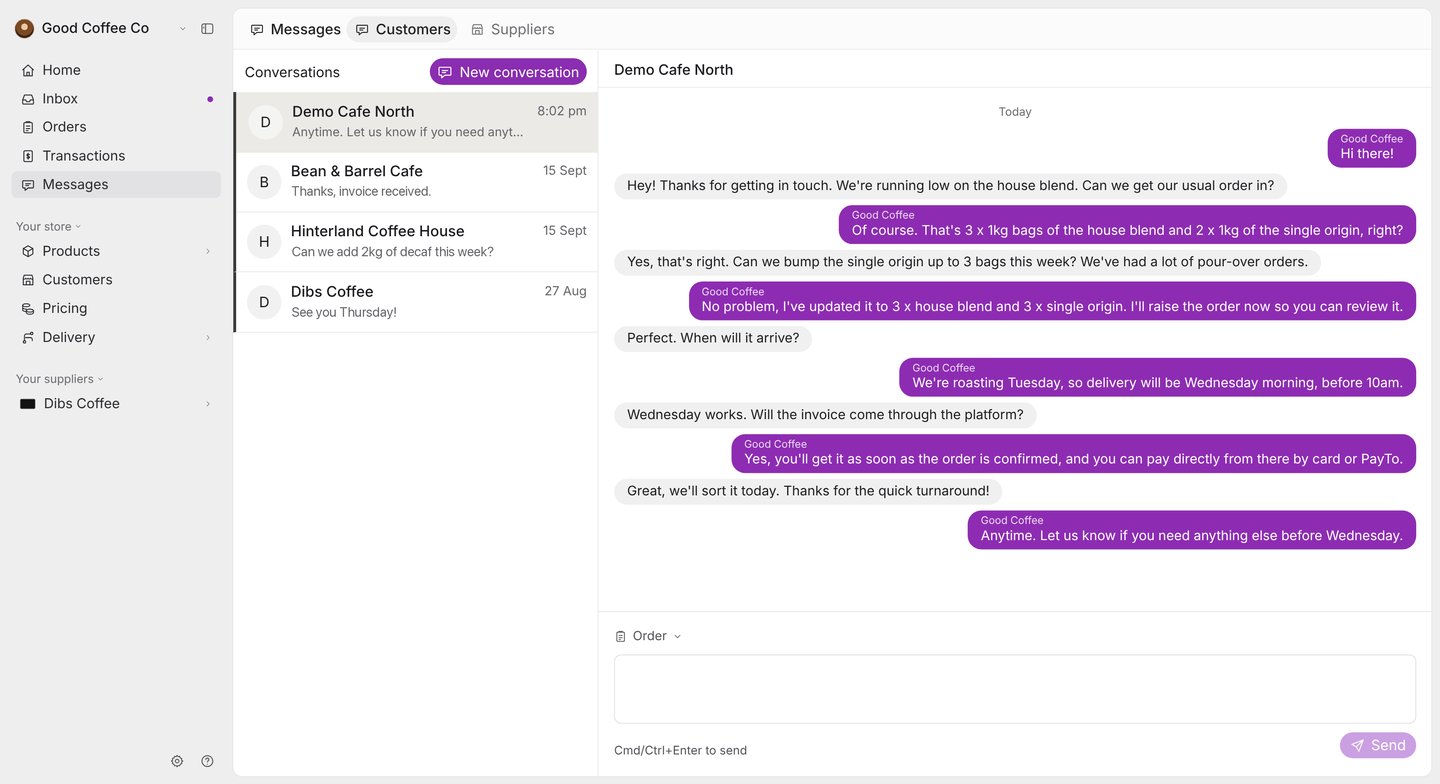Click the 'Wednesday works' invoice question message
Image resolution: width=1440 pixels, height=784 pixels.
(825, 415)
